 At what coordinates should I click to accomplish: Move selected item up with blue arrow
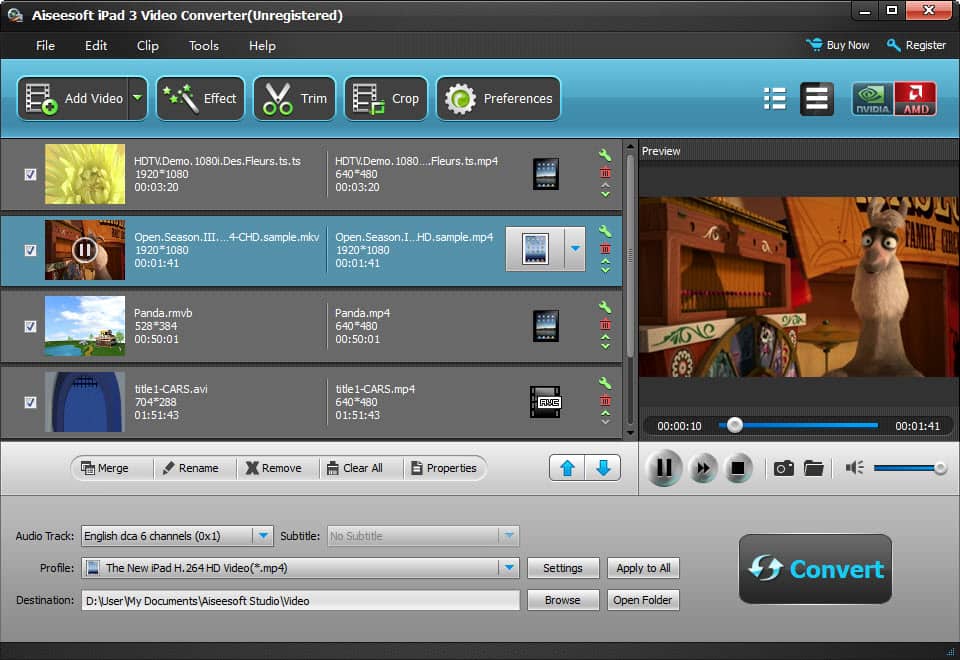click(x=567, y=468)
